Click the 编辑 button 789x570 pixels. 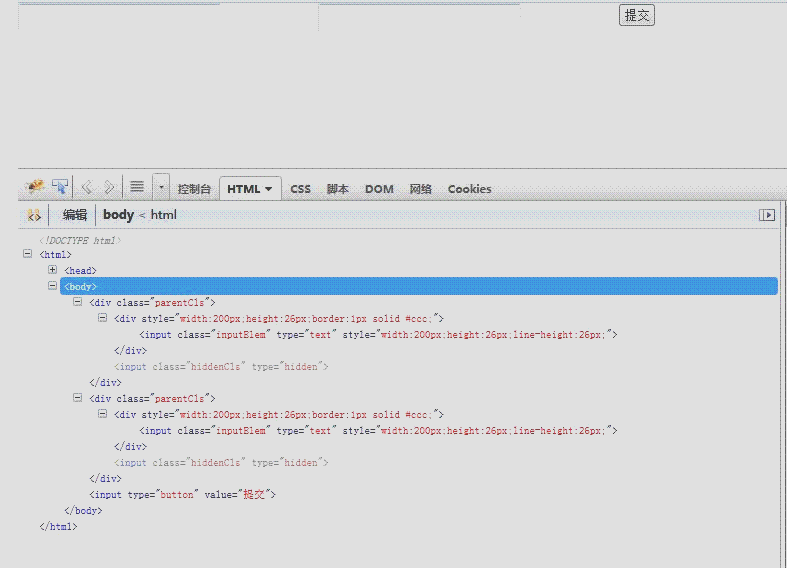pyautogui.click(x=75, y=215)
